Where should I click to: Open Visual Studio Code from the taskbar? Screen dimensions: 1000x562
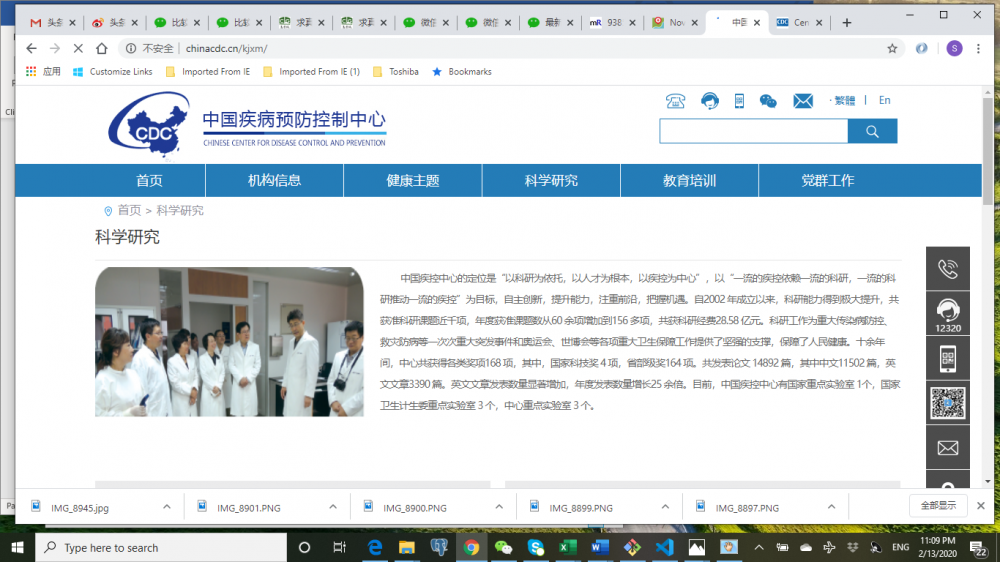664,547
